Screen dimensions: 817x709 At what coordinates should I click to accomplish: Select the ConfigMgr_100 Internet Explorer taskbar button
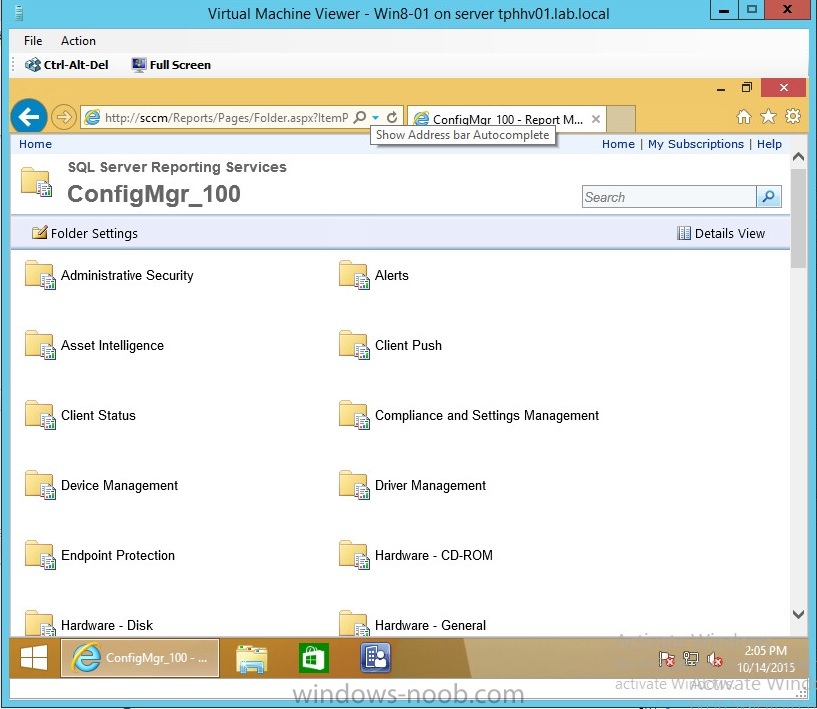click(140, 657)
